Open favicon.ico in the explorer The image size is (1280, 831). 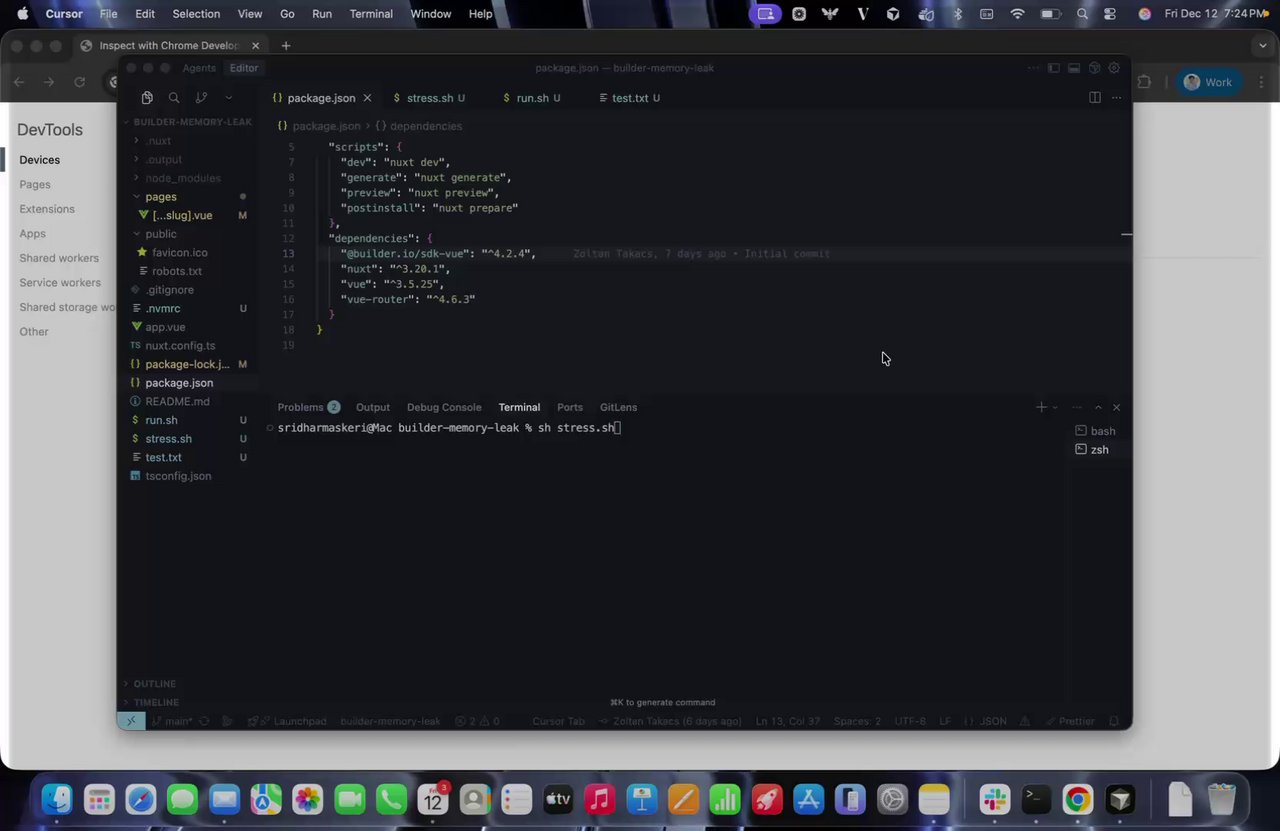(188, 253)
